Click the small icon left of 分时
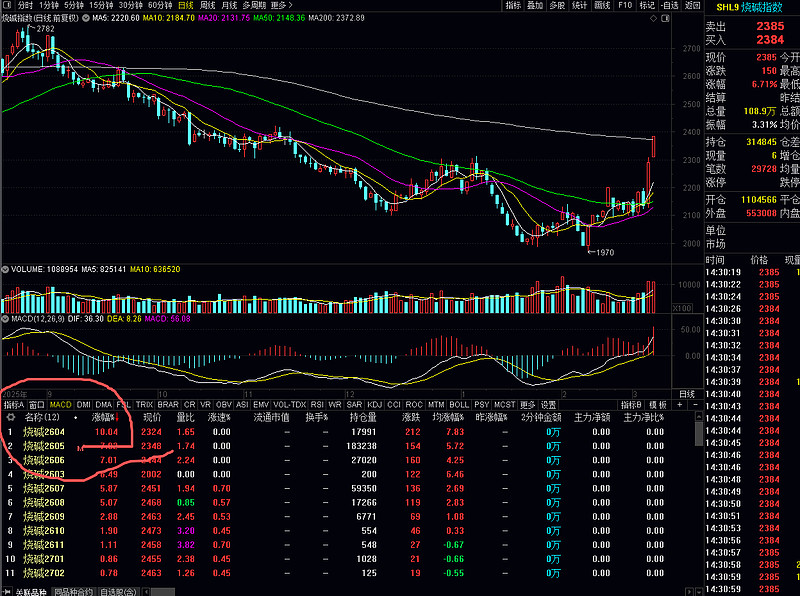The image size is (800, 596). 8,5
